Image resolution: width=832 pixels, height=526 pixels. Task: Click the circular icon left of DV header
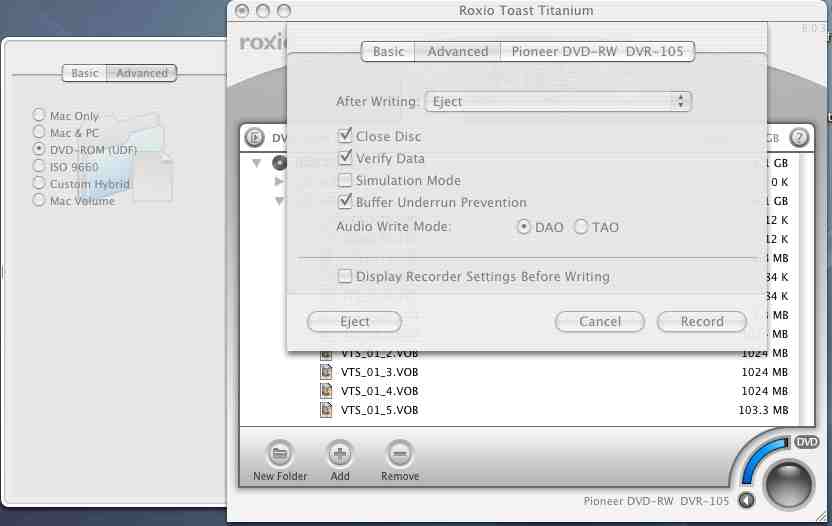[x=255, y=138]
